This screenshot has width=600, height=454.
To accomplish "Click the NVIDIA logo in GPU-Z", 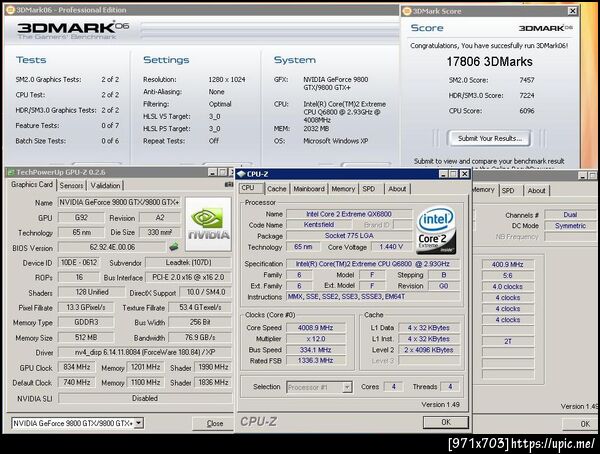I will click(209, 224).
